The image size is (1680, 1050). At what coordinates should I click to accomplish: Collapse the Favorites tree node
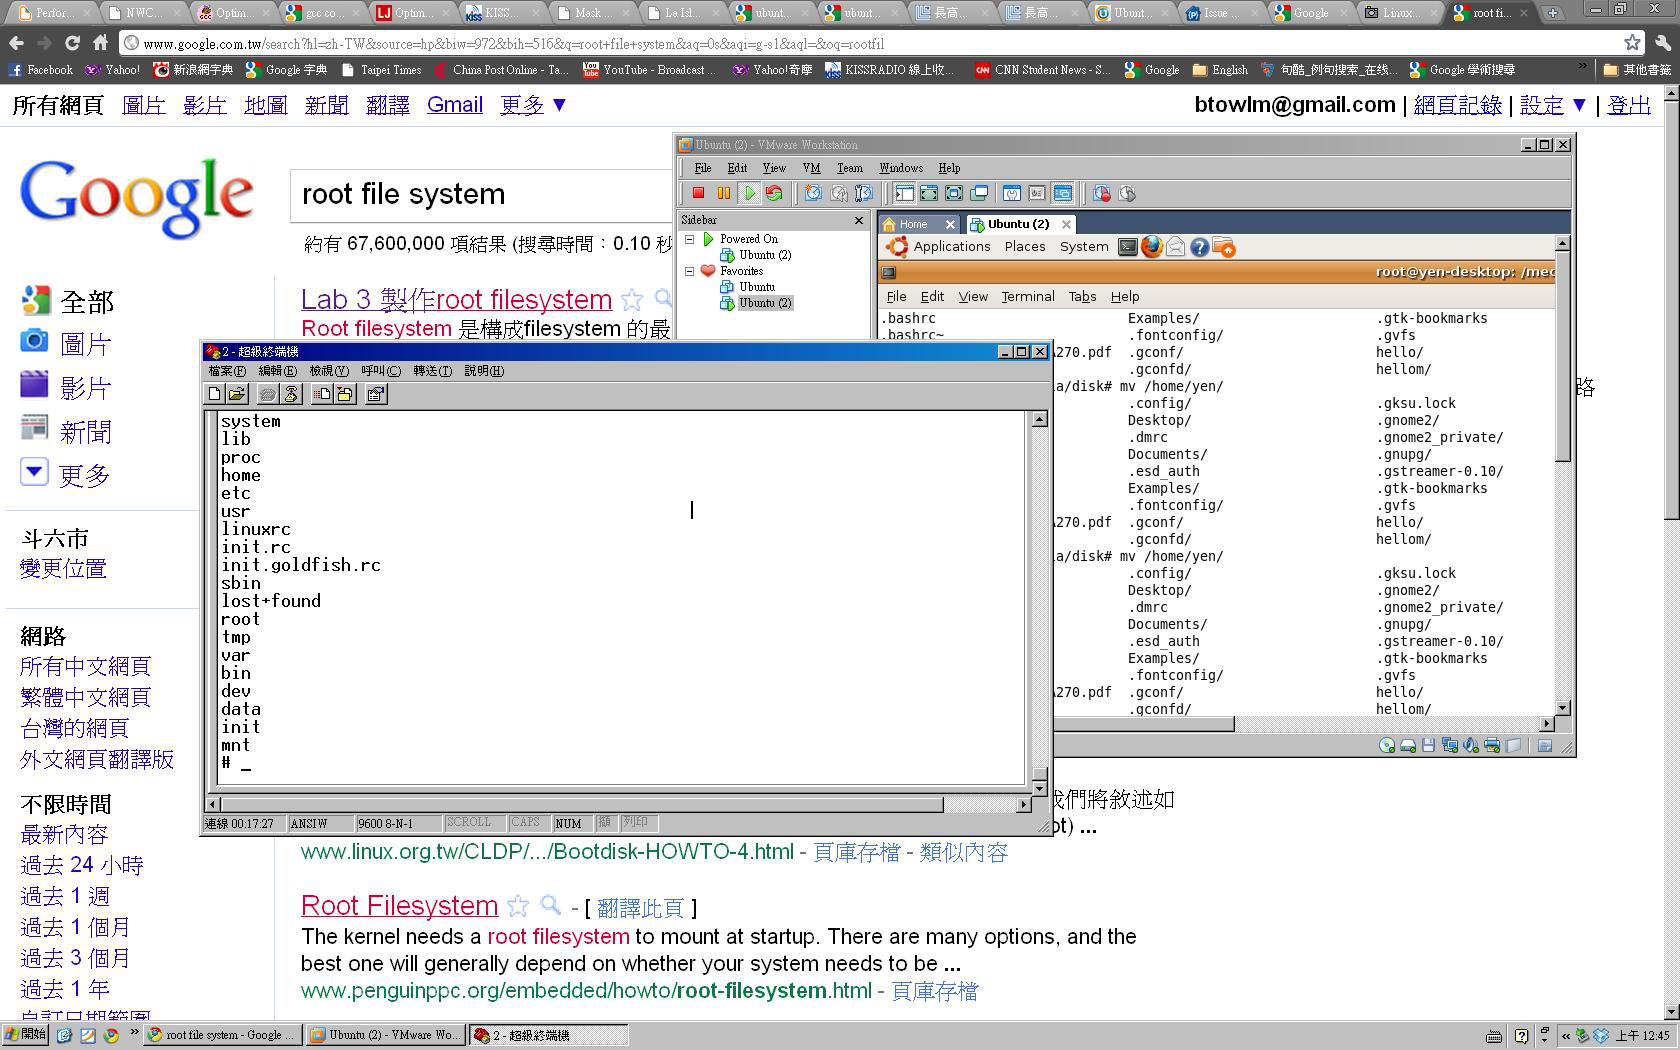point(689,271)
